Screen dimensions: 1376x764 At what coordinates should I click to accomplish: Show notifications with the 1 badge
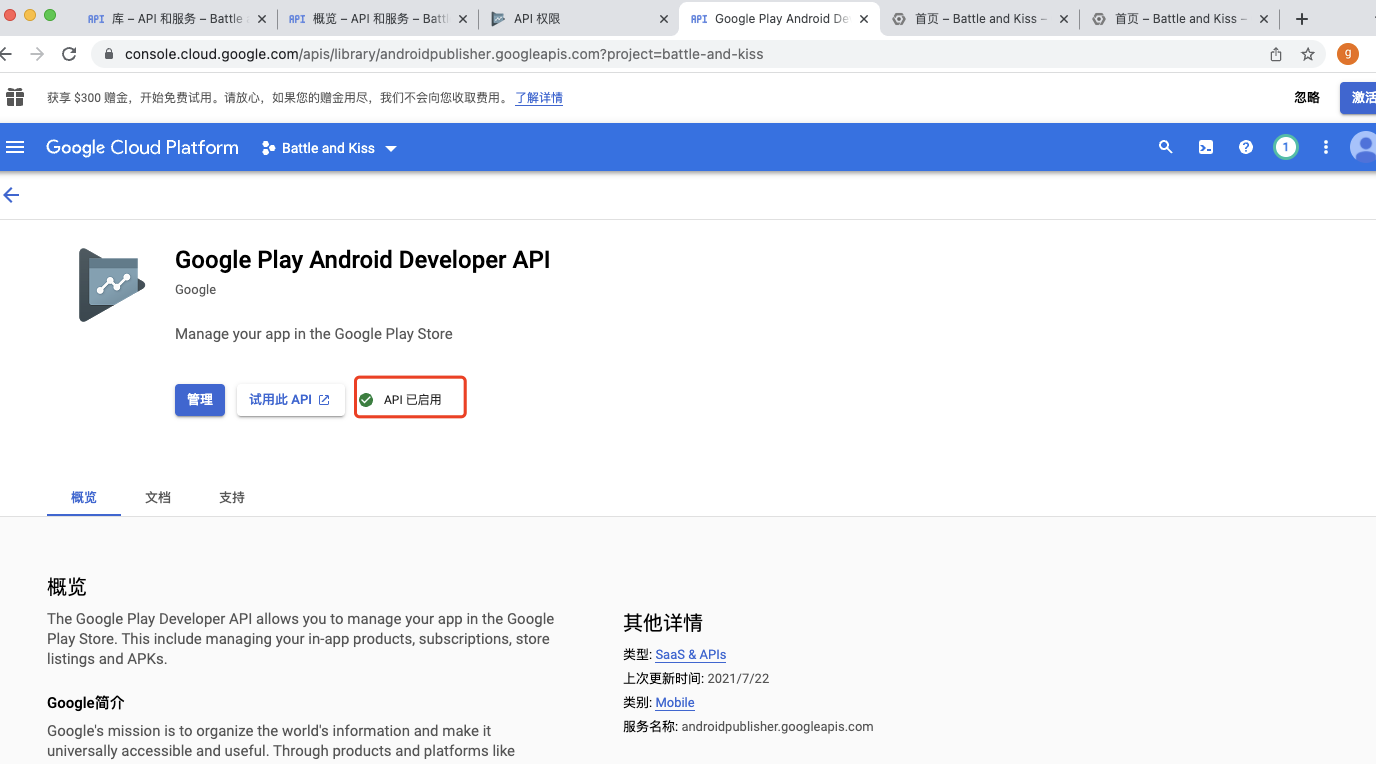(1286, 147)
